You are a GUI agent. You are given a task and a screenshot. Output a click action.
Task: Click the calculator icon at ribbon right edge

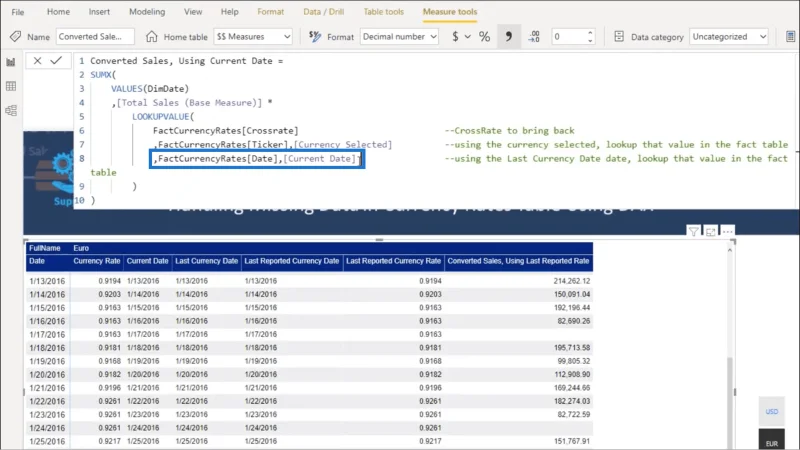pyautogui.click(x=790, y=37)
